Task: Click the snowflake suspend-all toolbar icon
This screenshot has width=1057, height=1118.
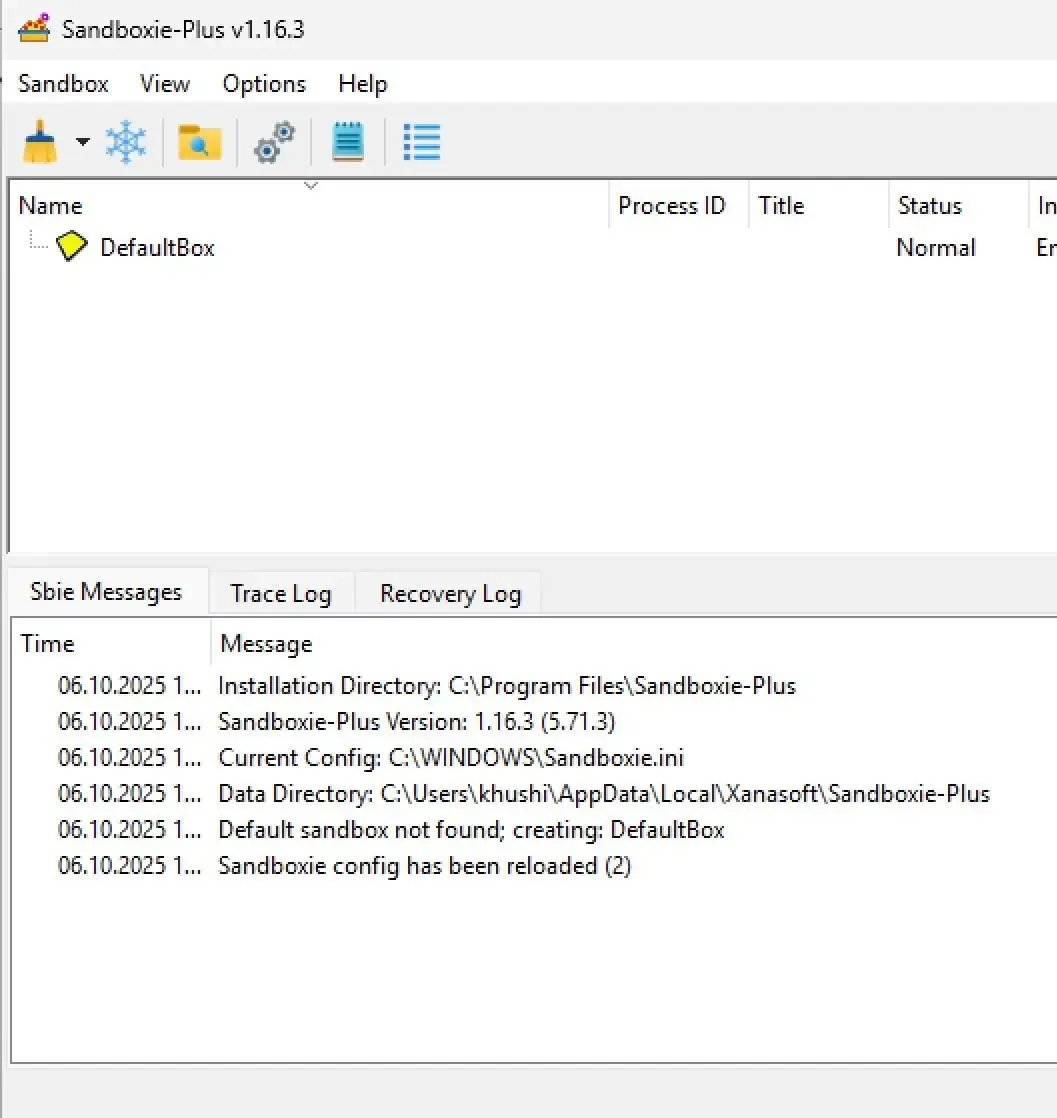Action: pos(126,142)
